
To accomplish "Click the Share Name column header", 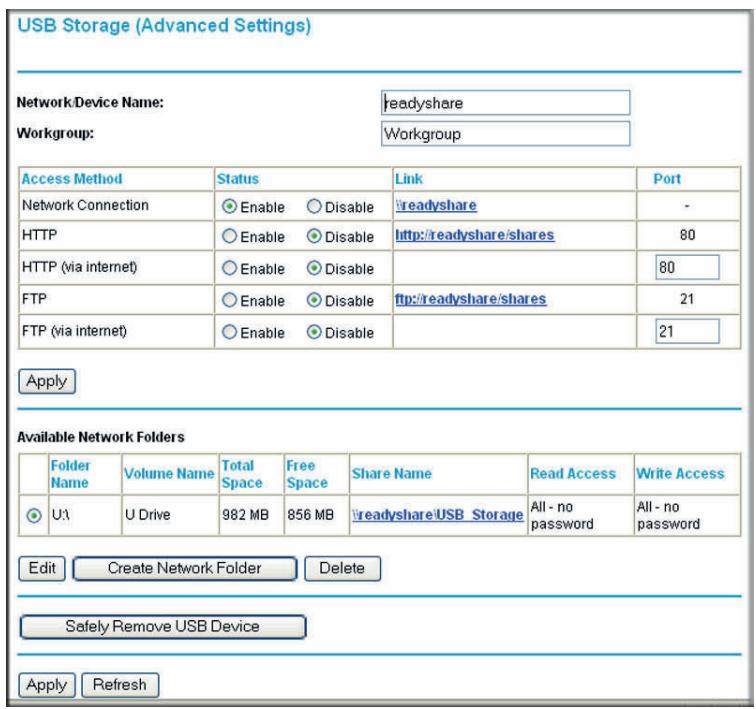I will point(392,474).
